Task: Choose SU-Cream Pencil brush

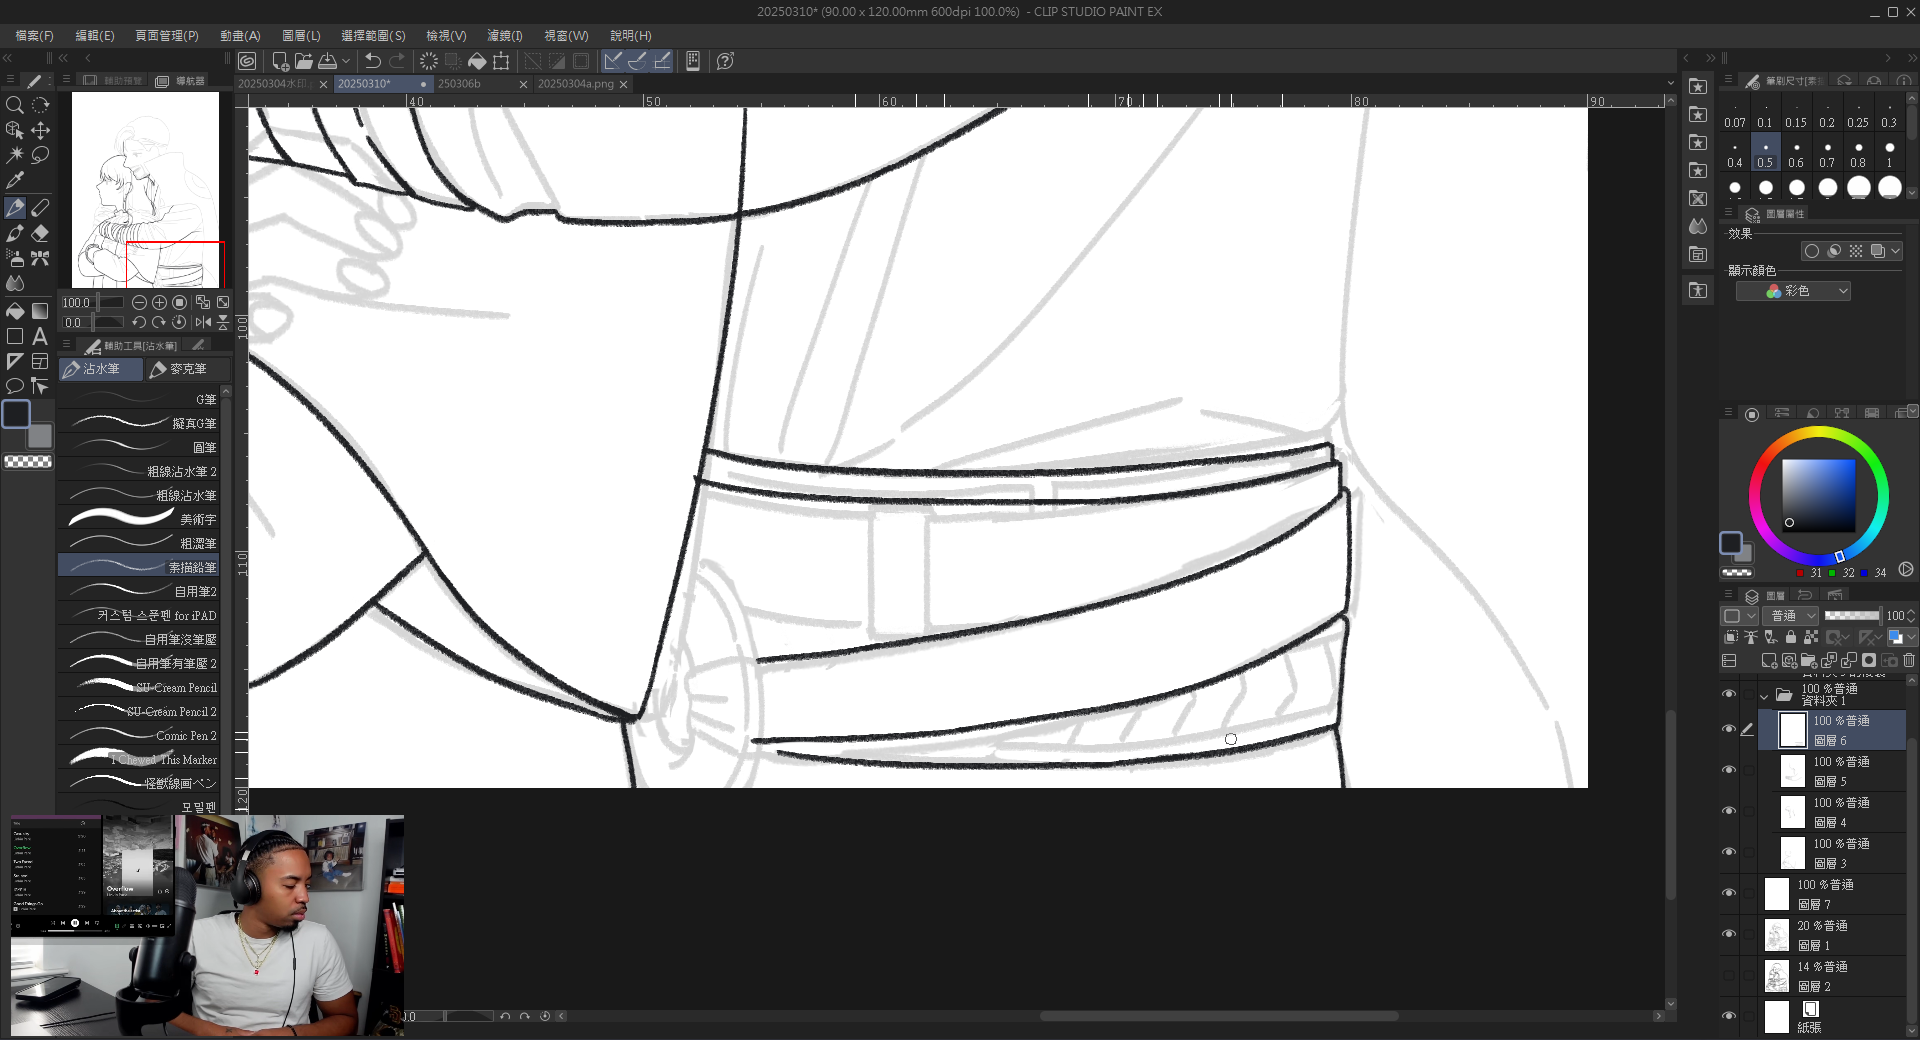Action: (x=139, y=687)
